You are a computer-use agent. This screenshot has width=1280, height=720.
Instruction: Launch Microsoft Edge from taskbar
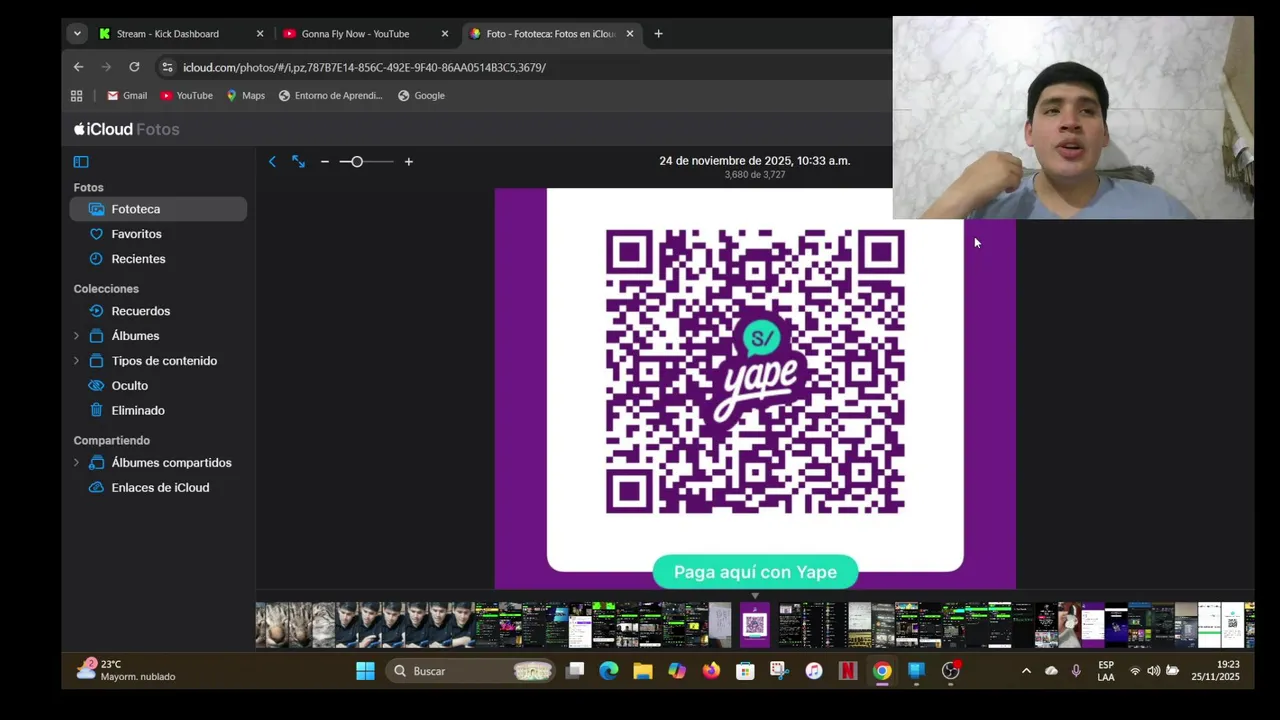tap(609, 671)
